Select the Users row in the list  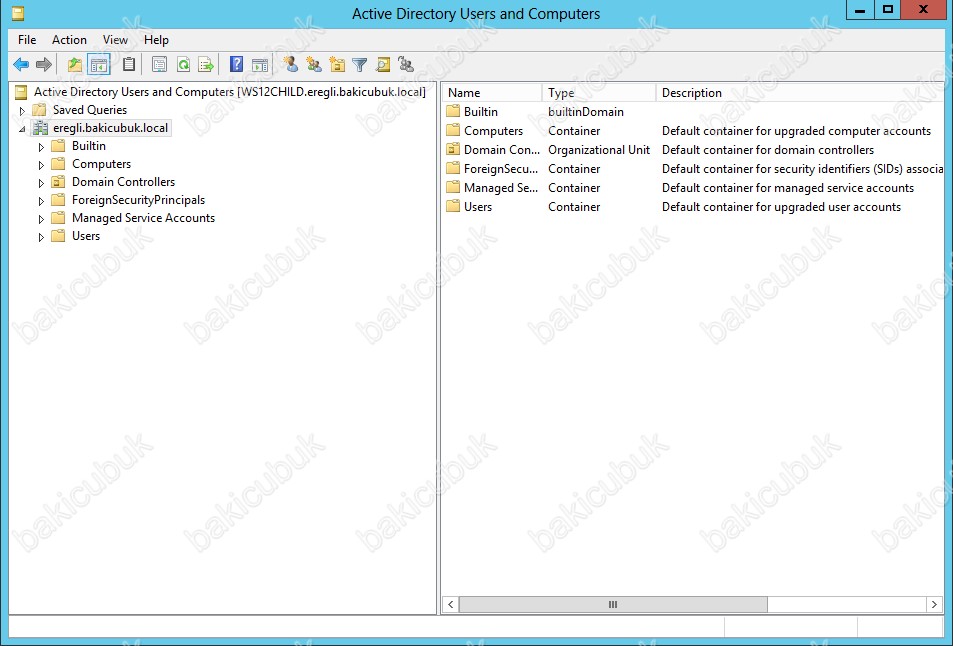(693, 207)
